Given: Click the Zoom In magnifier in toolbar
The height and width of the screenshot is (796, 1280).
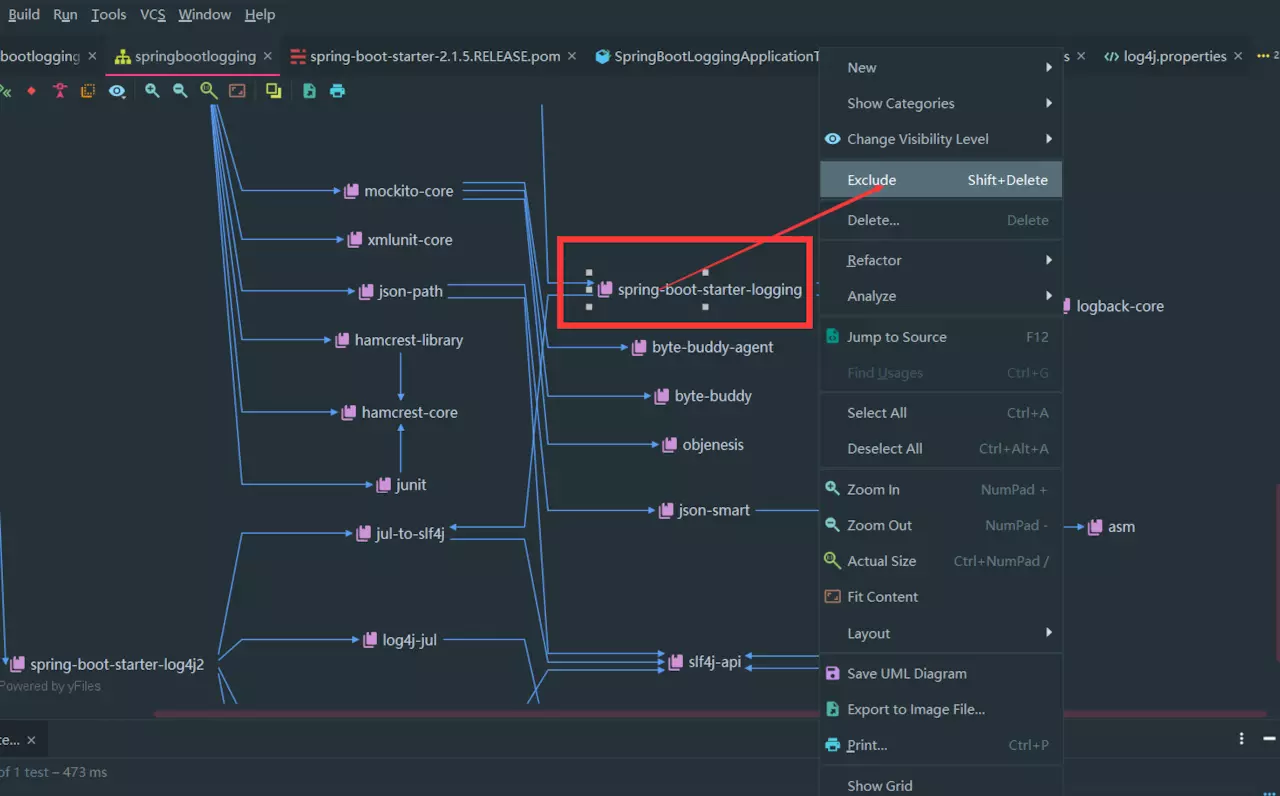Looking at the screenshot, I should coord(152,91).
